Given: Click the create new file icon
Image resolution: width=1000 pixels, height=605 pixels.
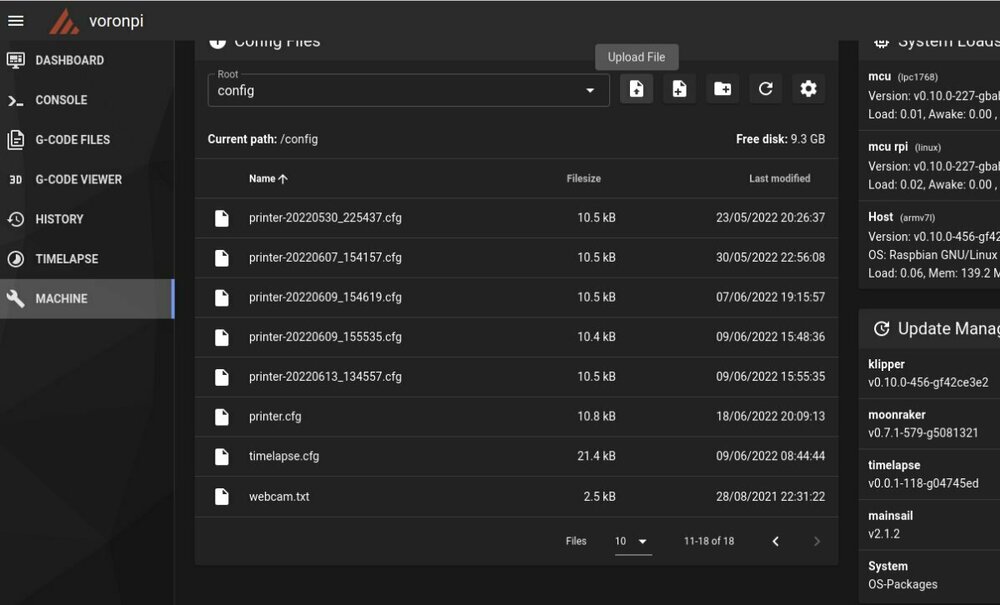Looking at the screenshot, I should tap(679, 89).
